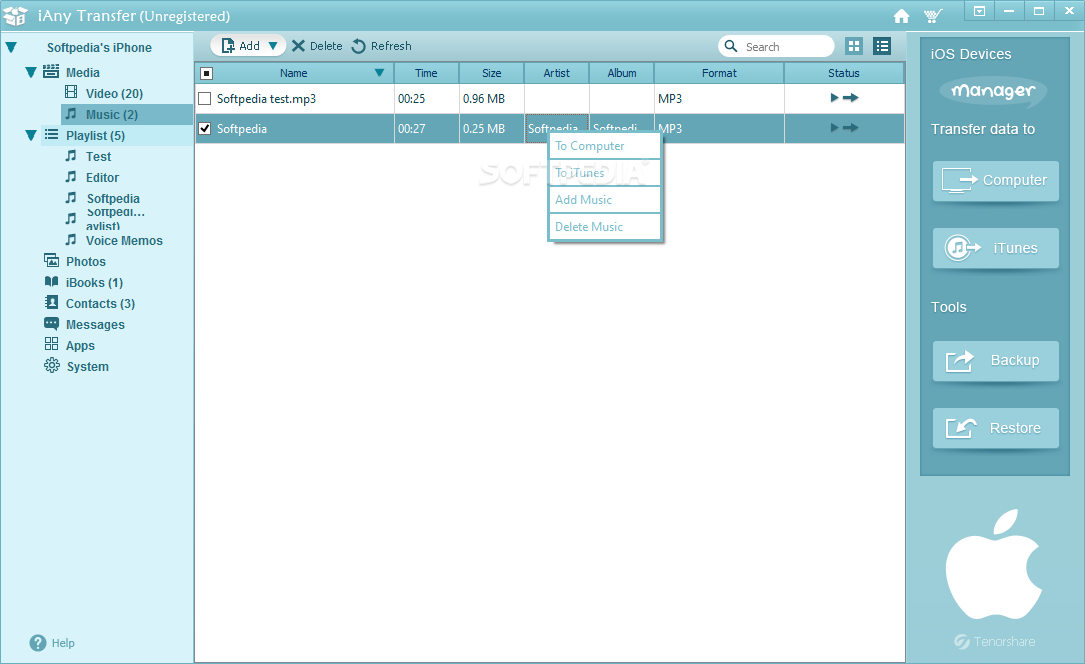This screenshot has height=664, width=1085.
Task: Open the Test playlist
Action: [98, 157]
